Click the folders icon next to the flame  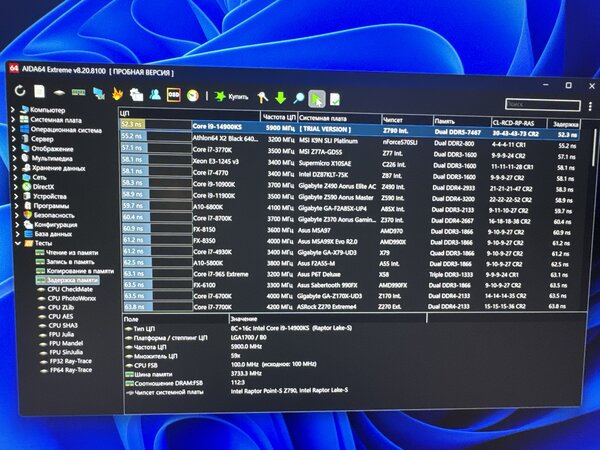click(136, 94)
